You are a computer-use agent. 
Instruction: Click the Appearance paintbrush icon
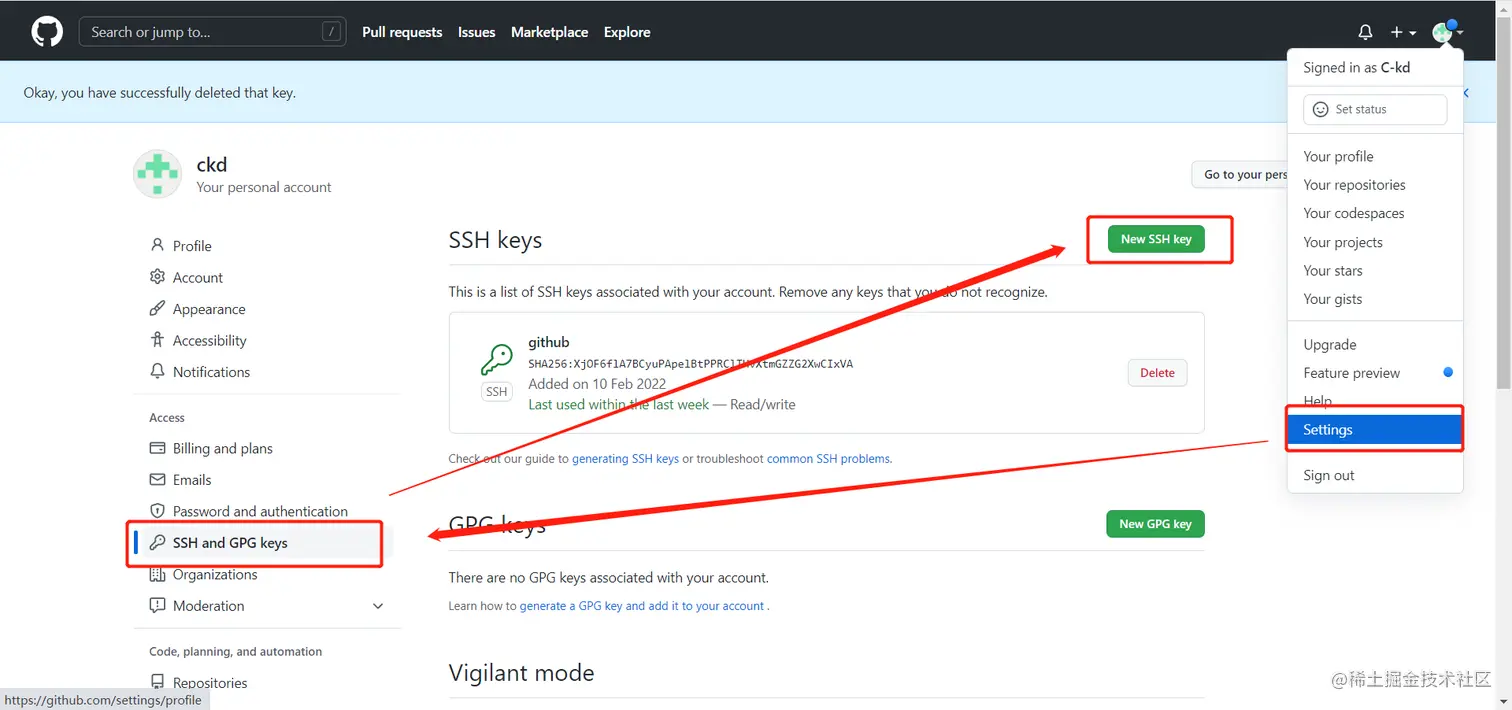coord(157,308)
